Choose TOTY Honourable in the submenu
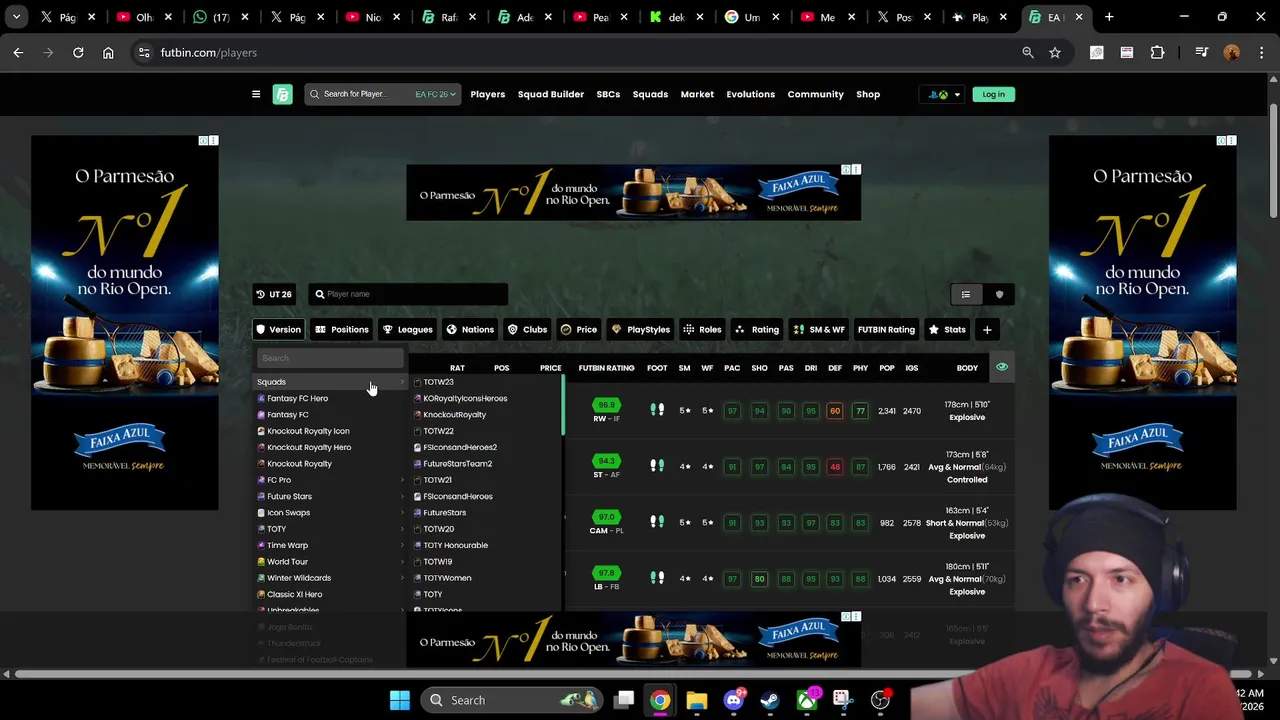Screen dimensions: 1280x720 point(455,545)
